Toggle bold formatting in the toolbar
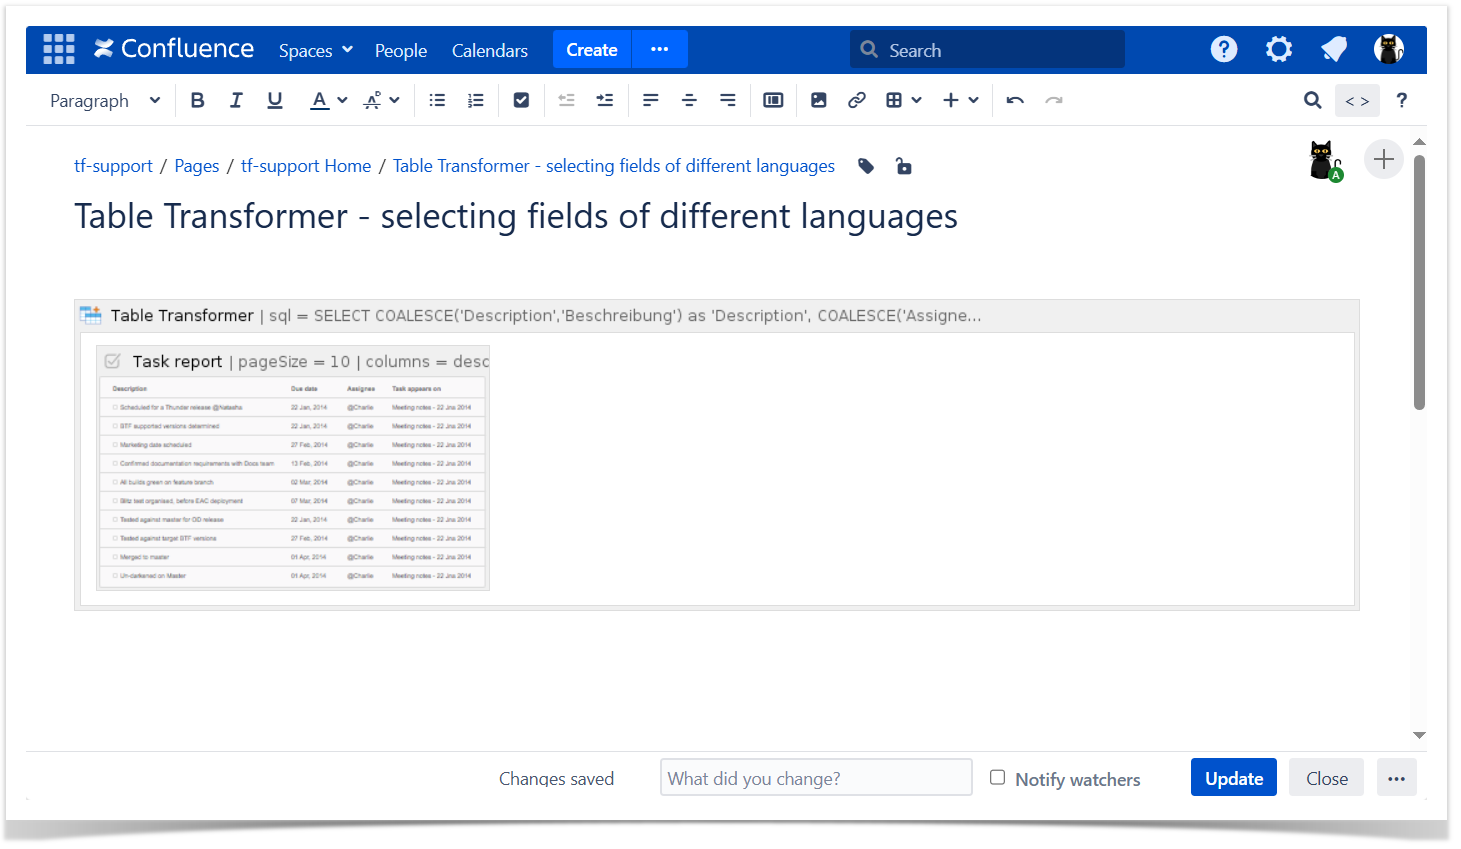The width and height of the screenshot is (1461, 849). coord(197,100)
